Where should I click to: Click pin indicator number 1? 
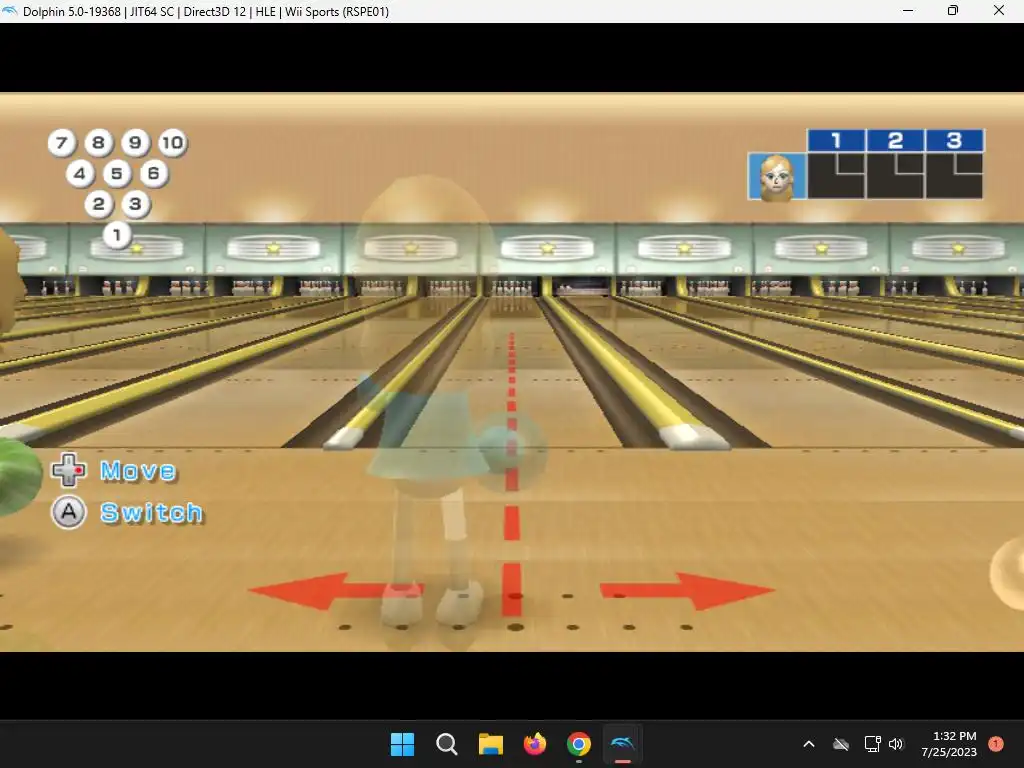point(117,234)
